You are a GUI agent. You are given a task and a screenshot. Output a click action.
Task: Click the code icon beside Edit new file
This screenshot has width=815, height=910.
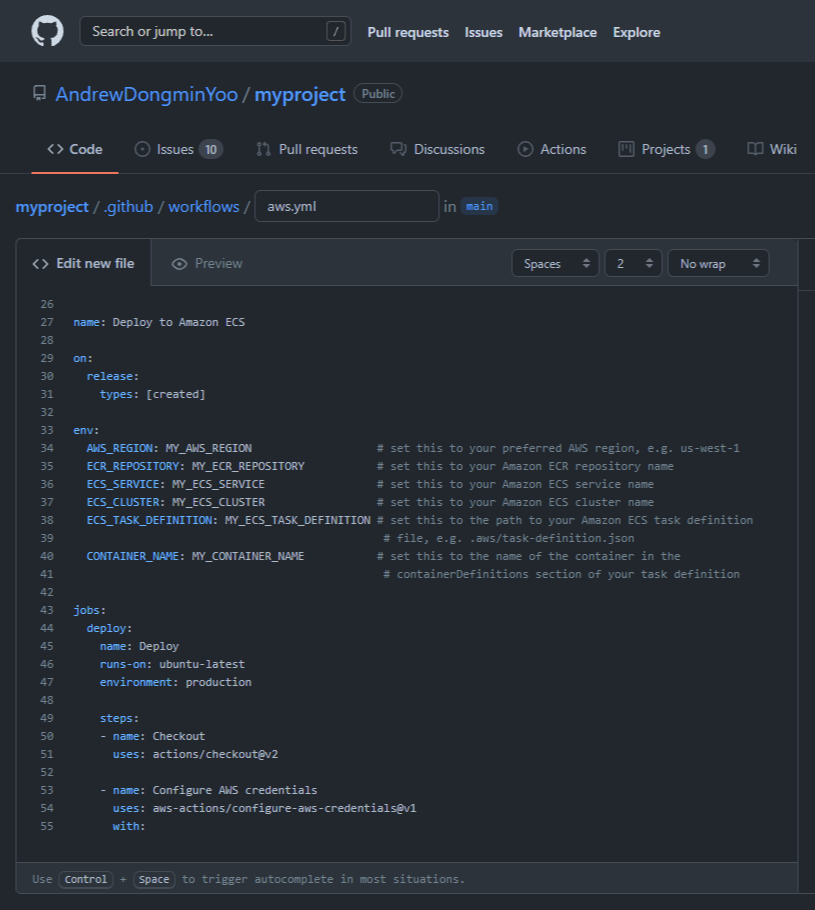[40, 264]
